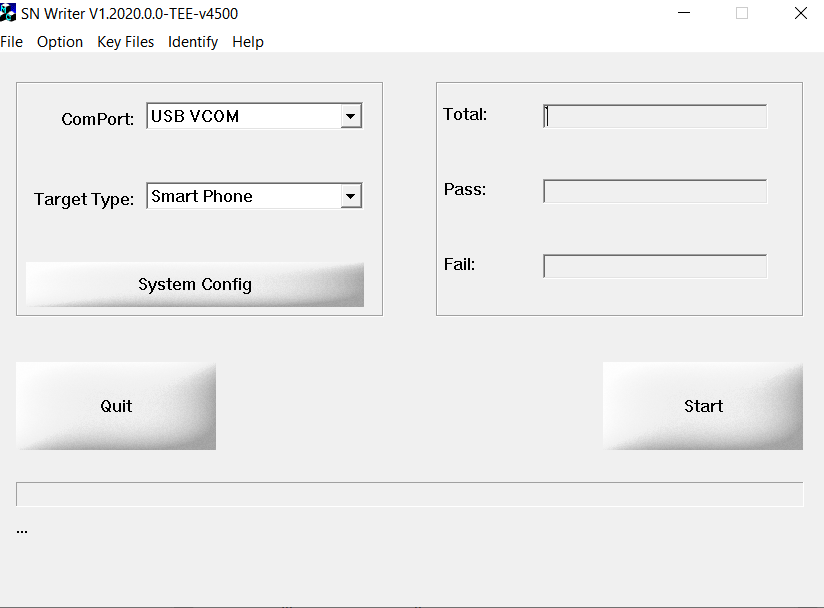The image size is (824, 608).
Task: Maximize the SN Writer window
Action: pos(742,14)
